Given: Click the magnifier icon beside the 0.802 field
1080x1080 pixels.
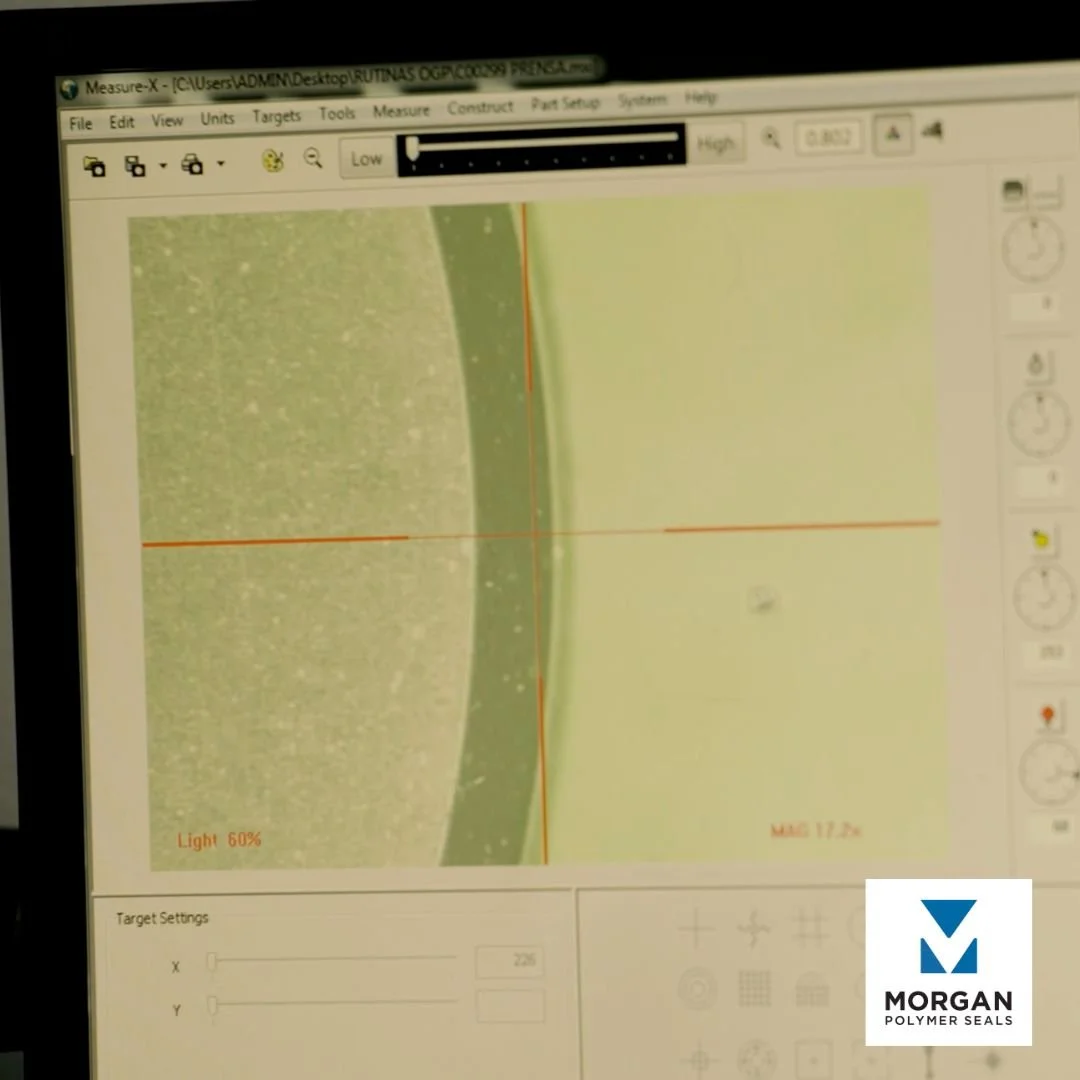Looking at the screenshot, I should (x=771, y=139).
